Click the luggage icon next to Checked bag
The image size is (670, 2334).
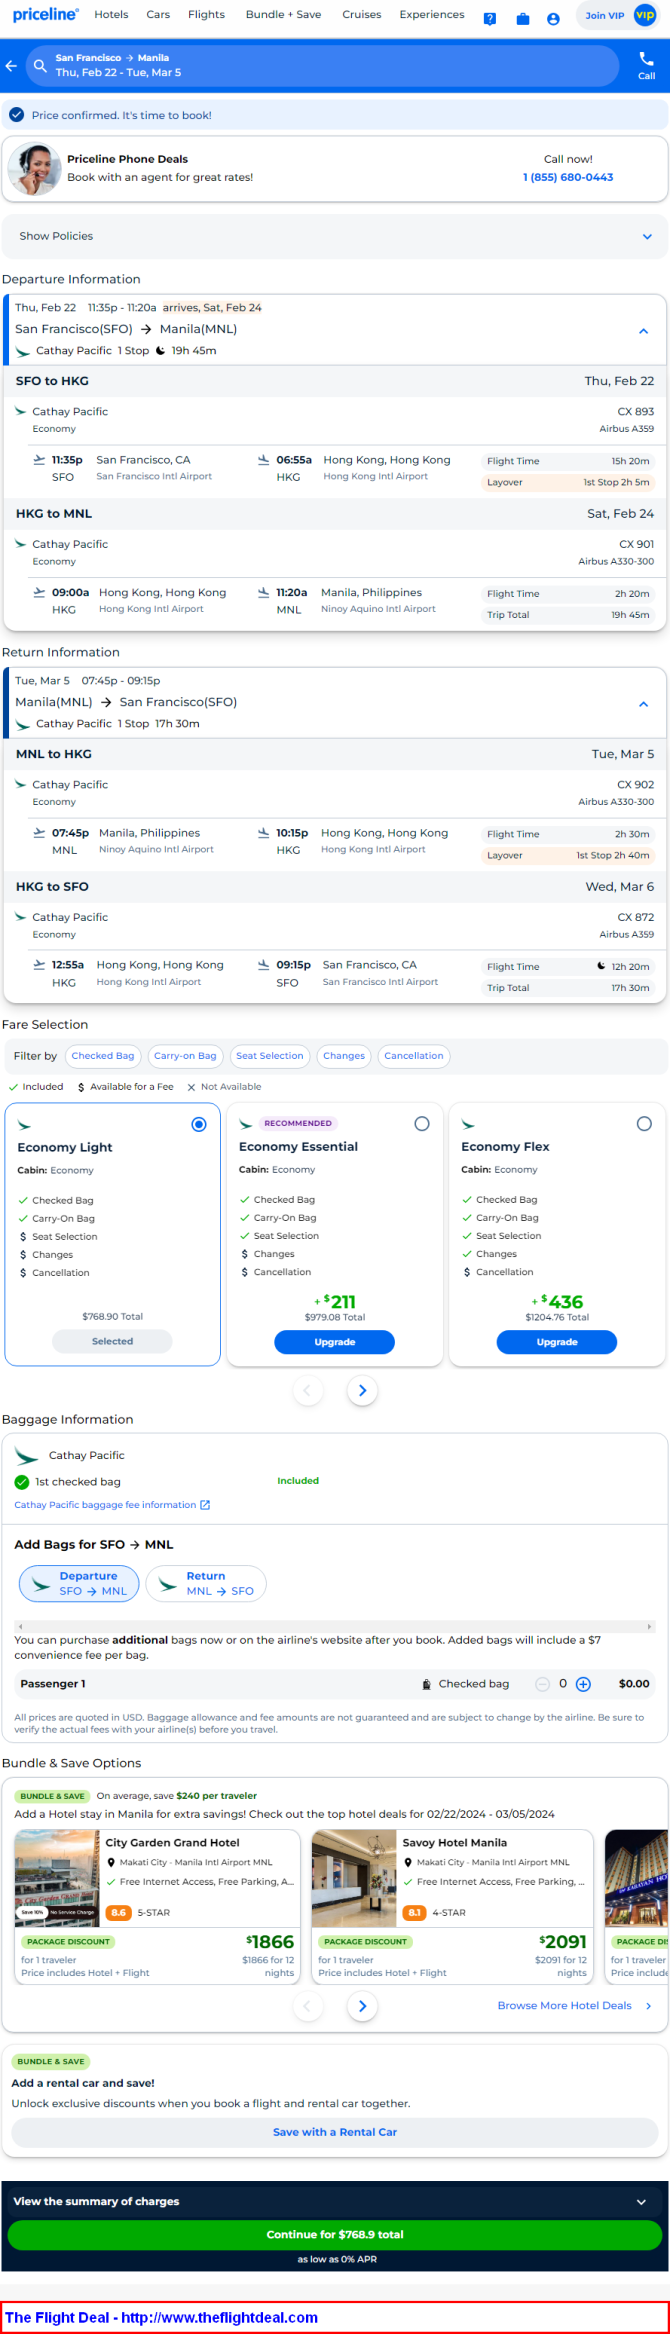[427, 1684]
